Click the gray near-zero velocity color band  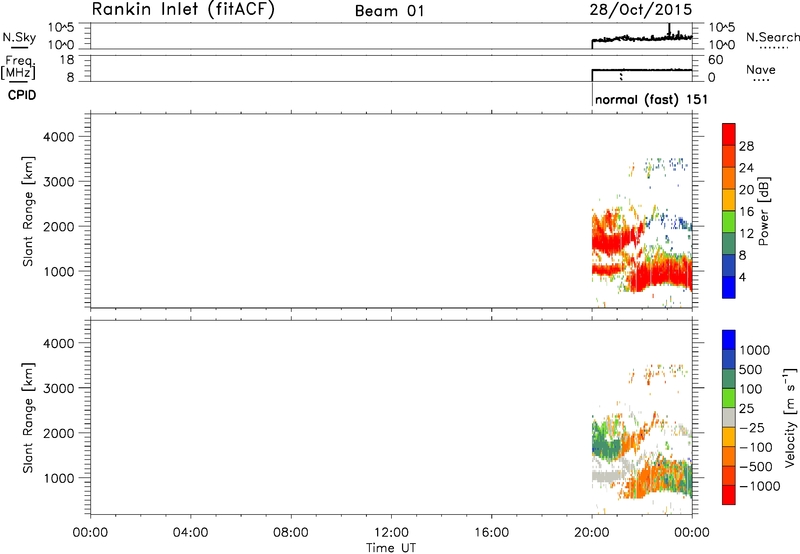[729, 417]
